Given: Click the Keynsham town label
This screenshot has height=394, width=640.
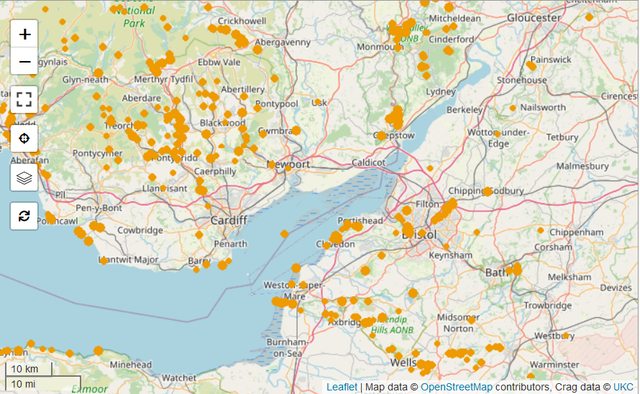Looking at the screenshot, I should tap(451, 255).
